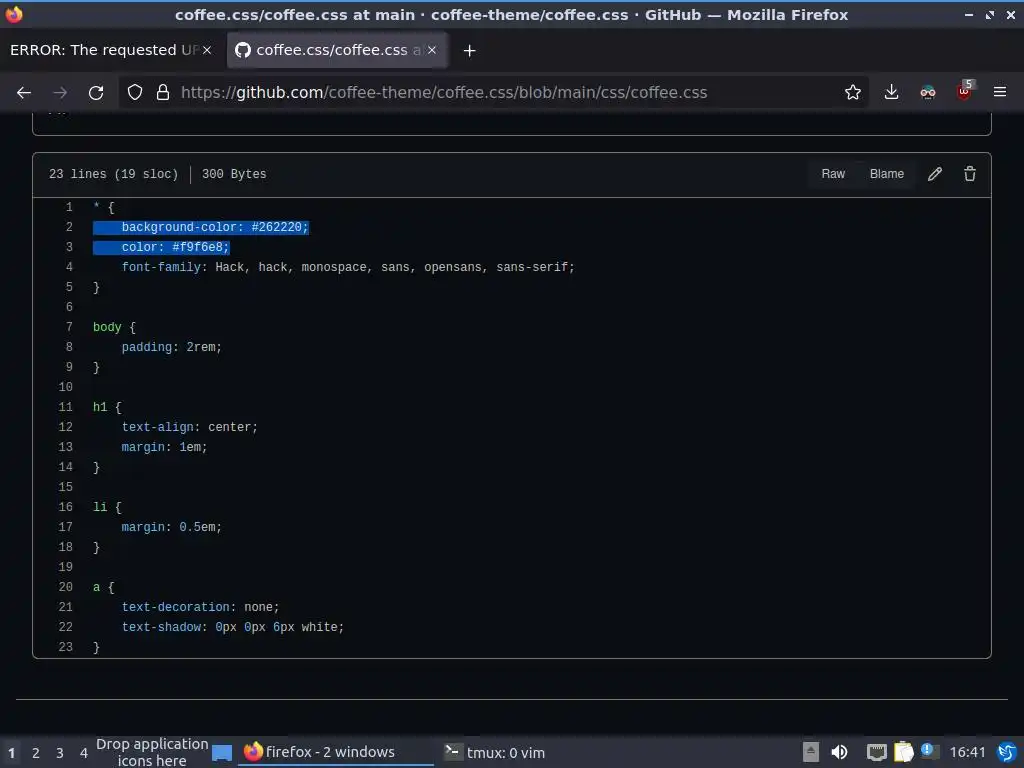Switch to workspace 1 in taskbar

point(11,753)
